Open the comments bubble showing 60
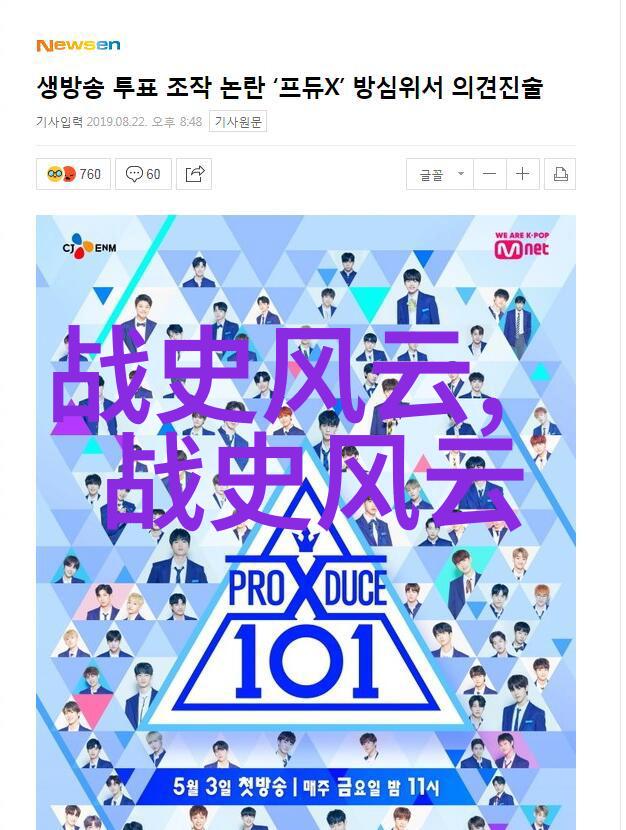Viewport: 626px width, 830px height. coord(143,174)
